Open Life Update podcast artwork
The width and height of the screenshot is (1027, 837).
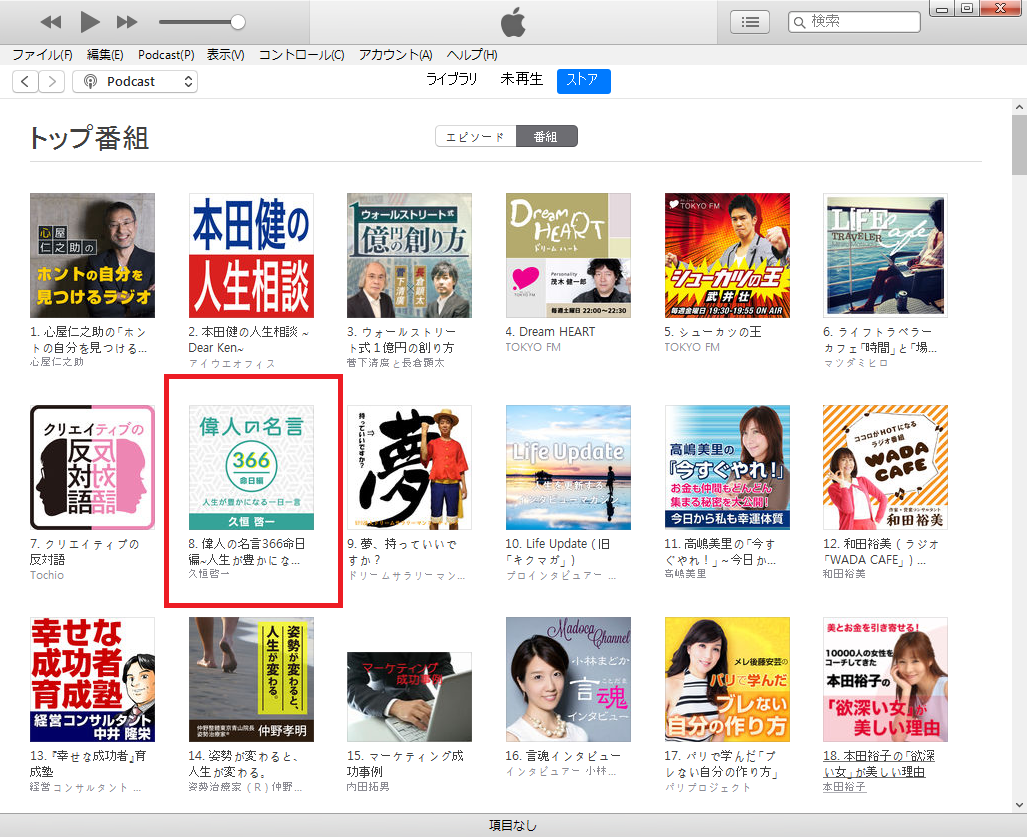569,468
